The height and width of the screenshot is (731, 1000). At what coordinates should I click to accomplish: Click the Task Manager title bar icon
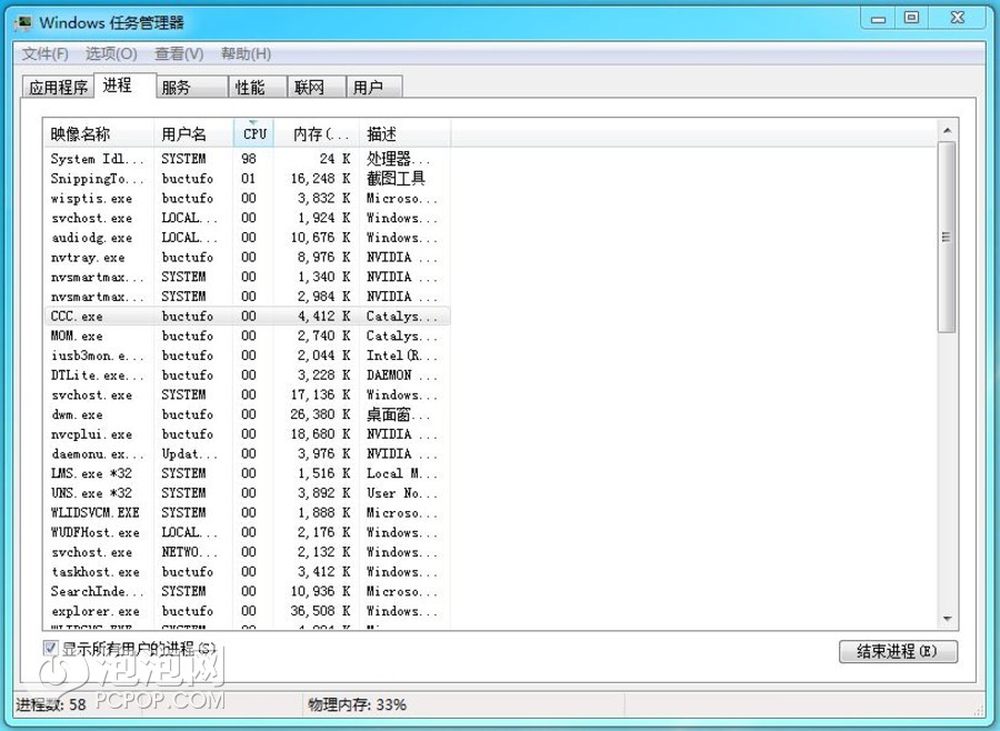point(24,23)
